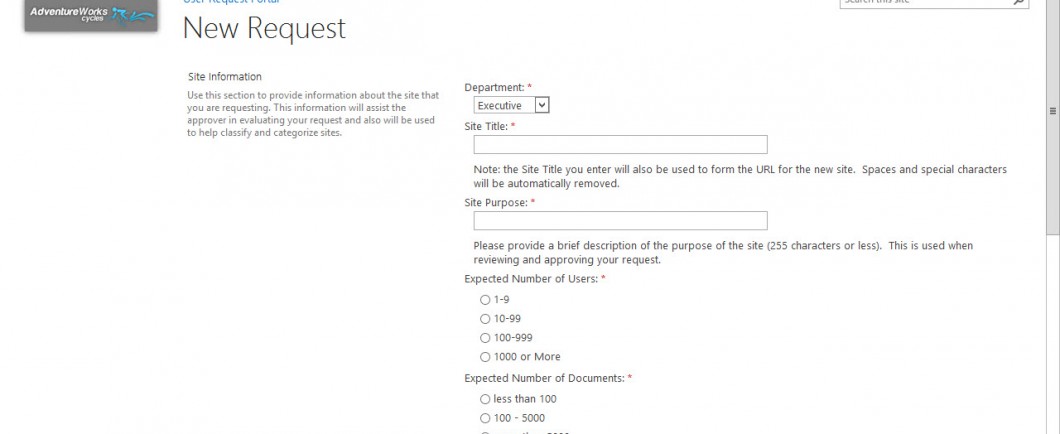Click the grip handle beside the scrollbar

click(x=1052, y=111)
